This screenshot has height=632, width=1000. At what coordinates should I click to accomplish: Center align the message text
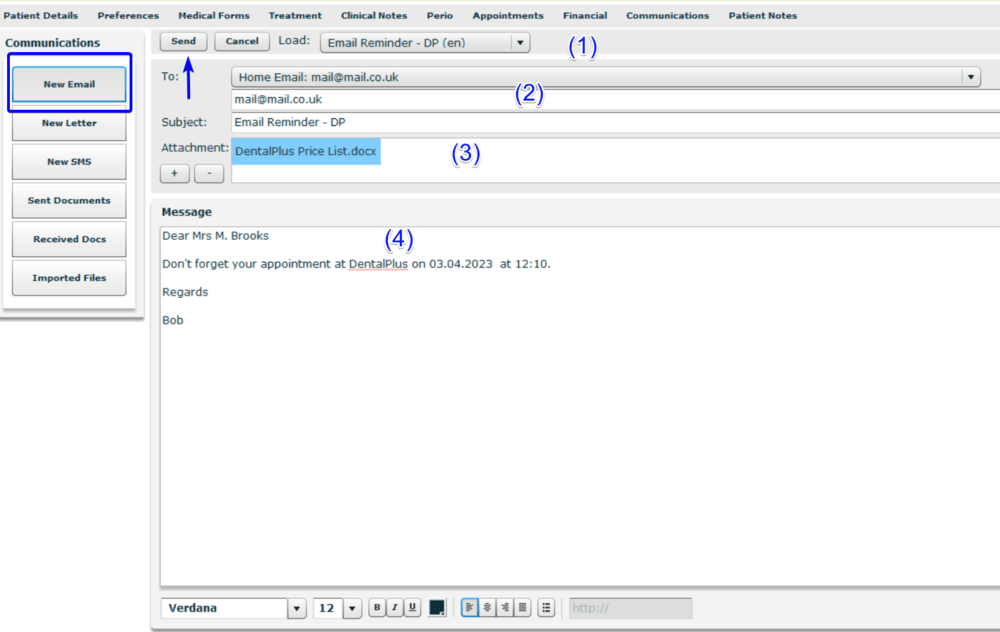(x=487, y=608)
